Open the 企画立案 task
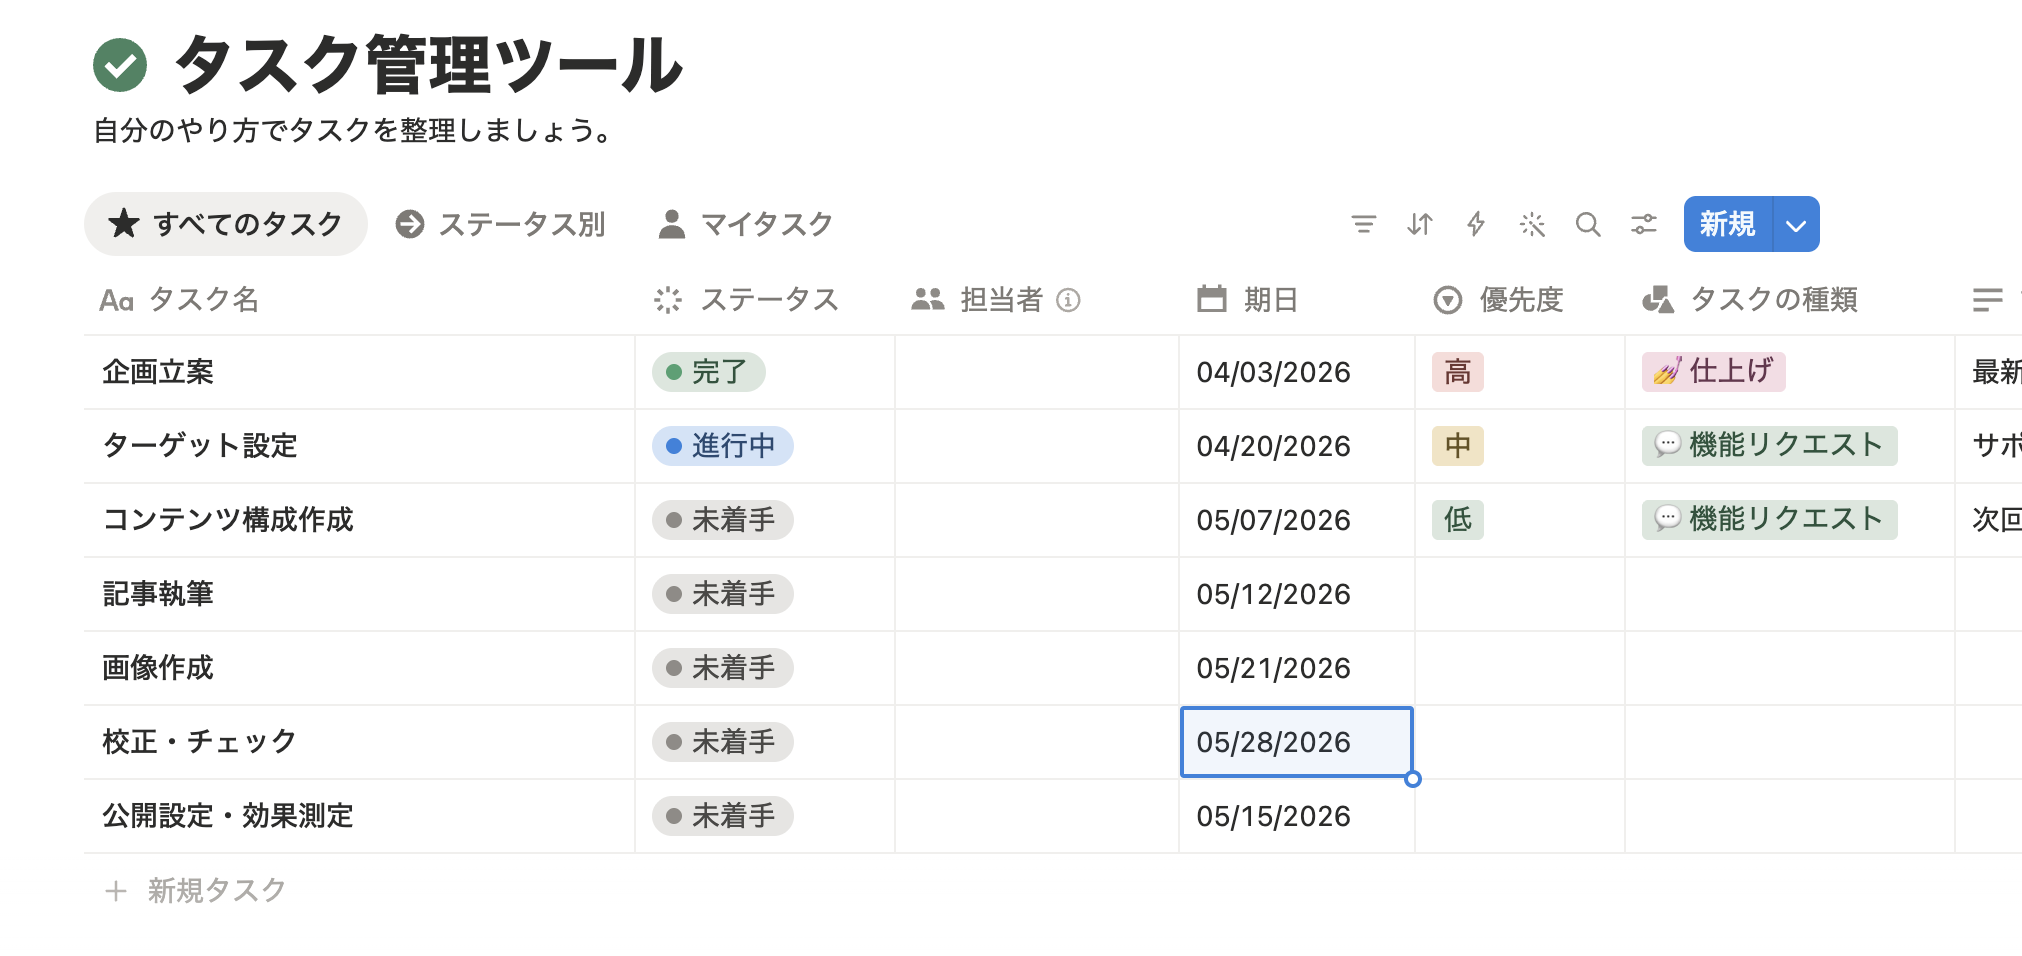Image resolution: width=2022 pixels, height=956 pixels. pos(158,372)
